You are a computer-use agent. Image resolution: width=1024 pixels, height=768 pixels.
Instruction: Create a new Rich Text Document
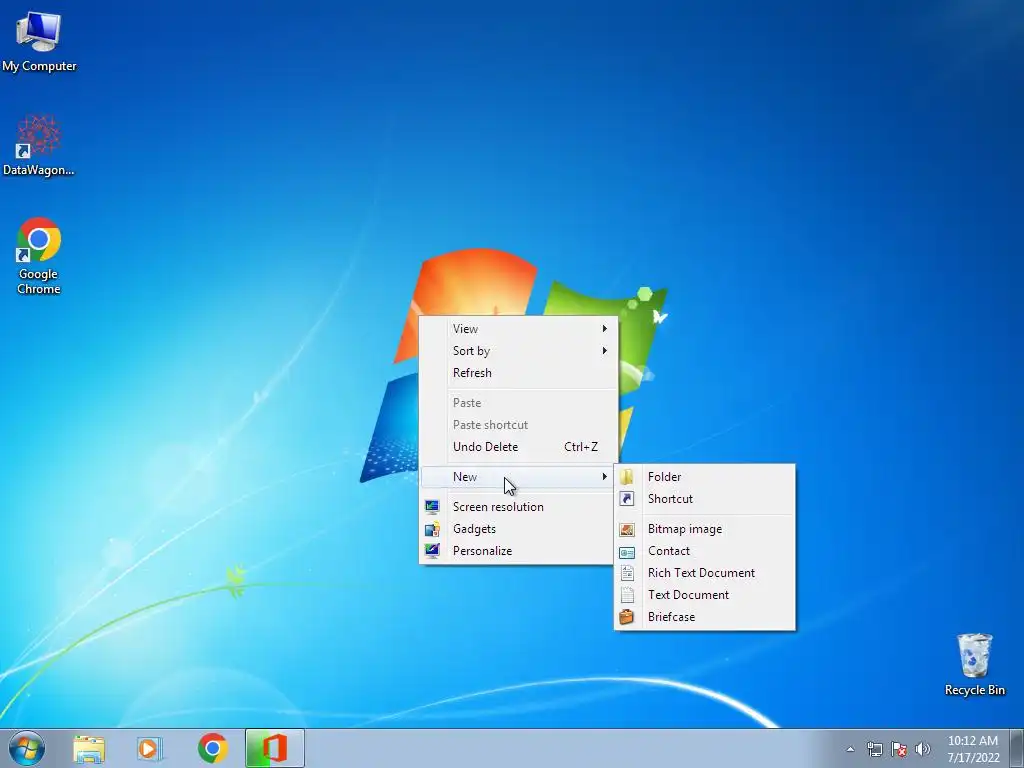click(705, 573)
